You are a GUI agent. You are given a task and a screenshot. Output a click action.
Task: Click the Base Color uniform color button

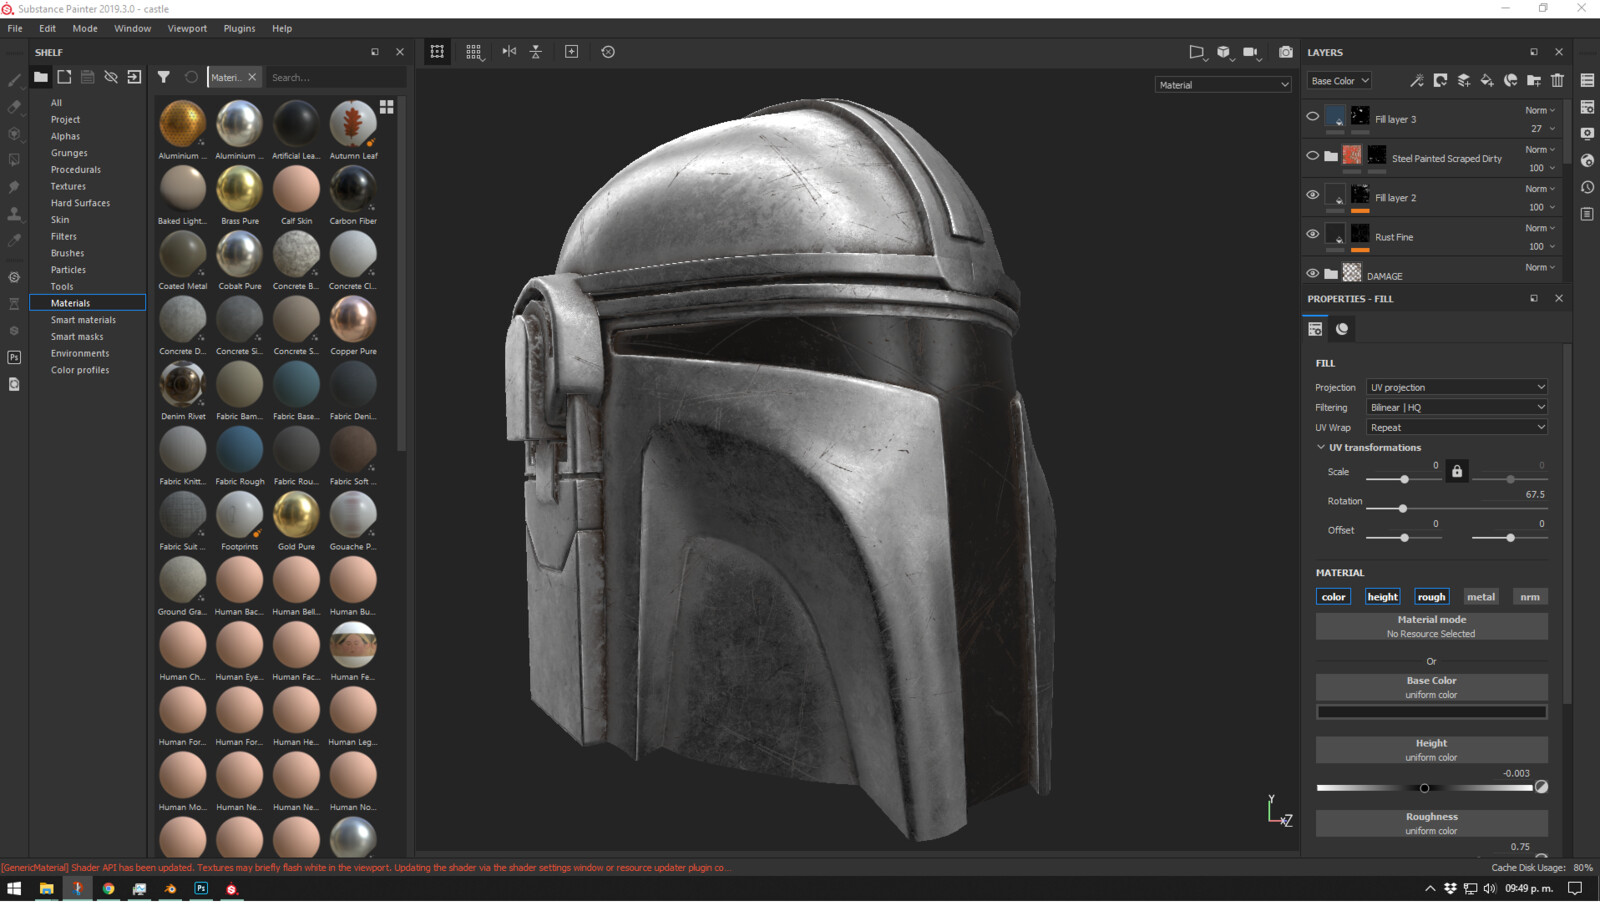pyautogui.click(x=1432, y=687)
